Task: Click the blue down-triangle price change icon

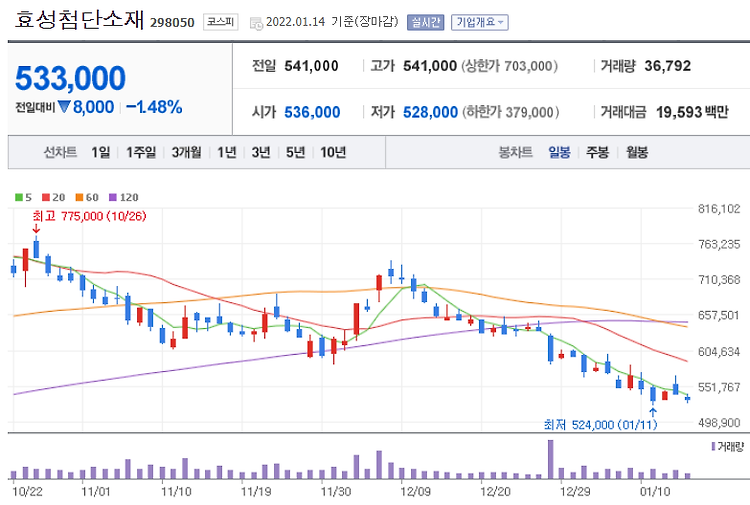Action: 64,107
